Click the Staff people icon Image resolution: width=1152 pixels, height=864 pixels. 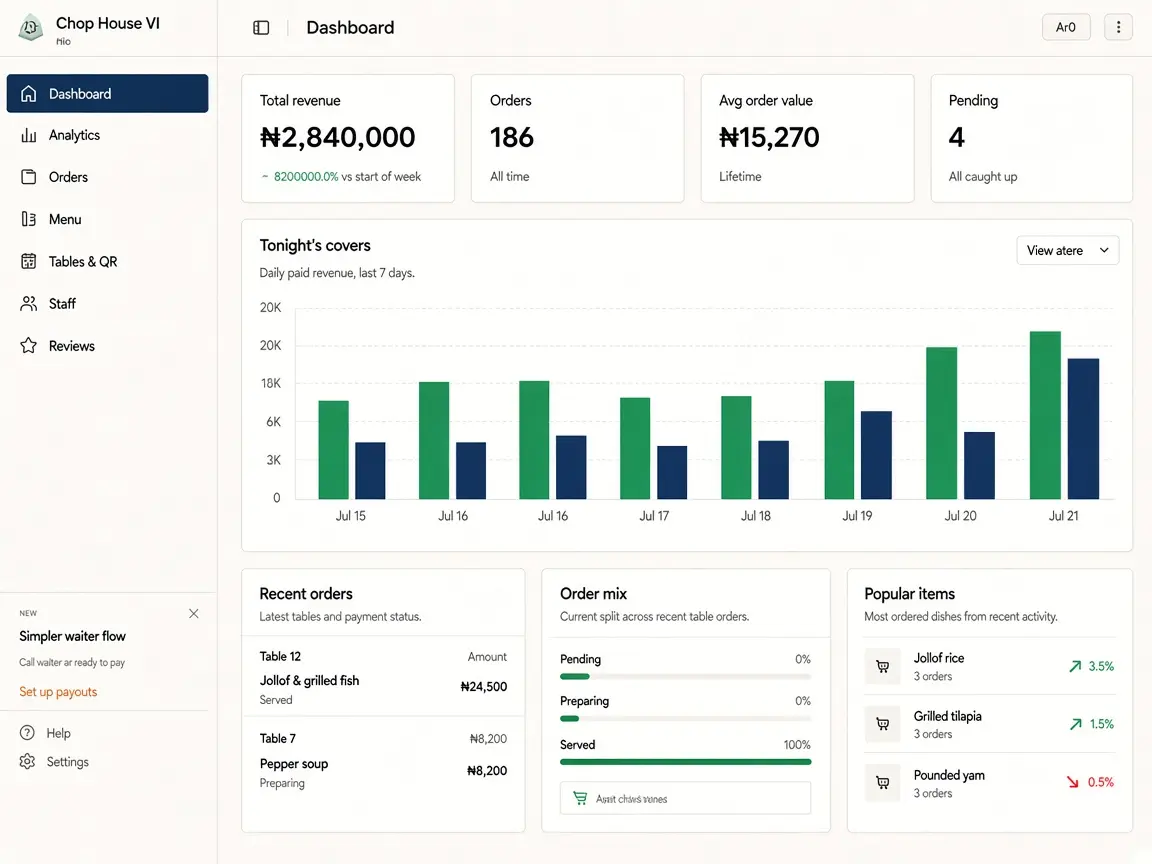29,303
